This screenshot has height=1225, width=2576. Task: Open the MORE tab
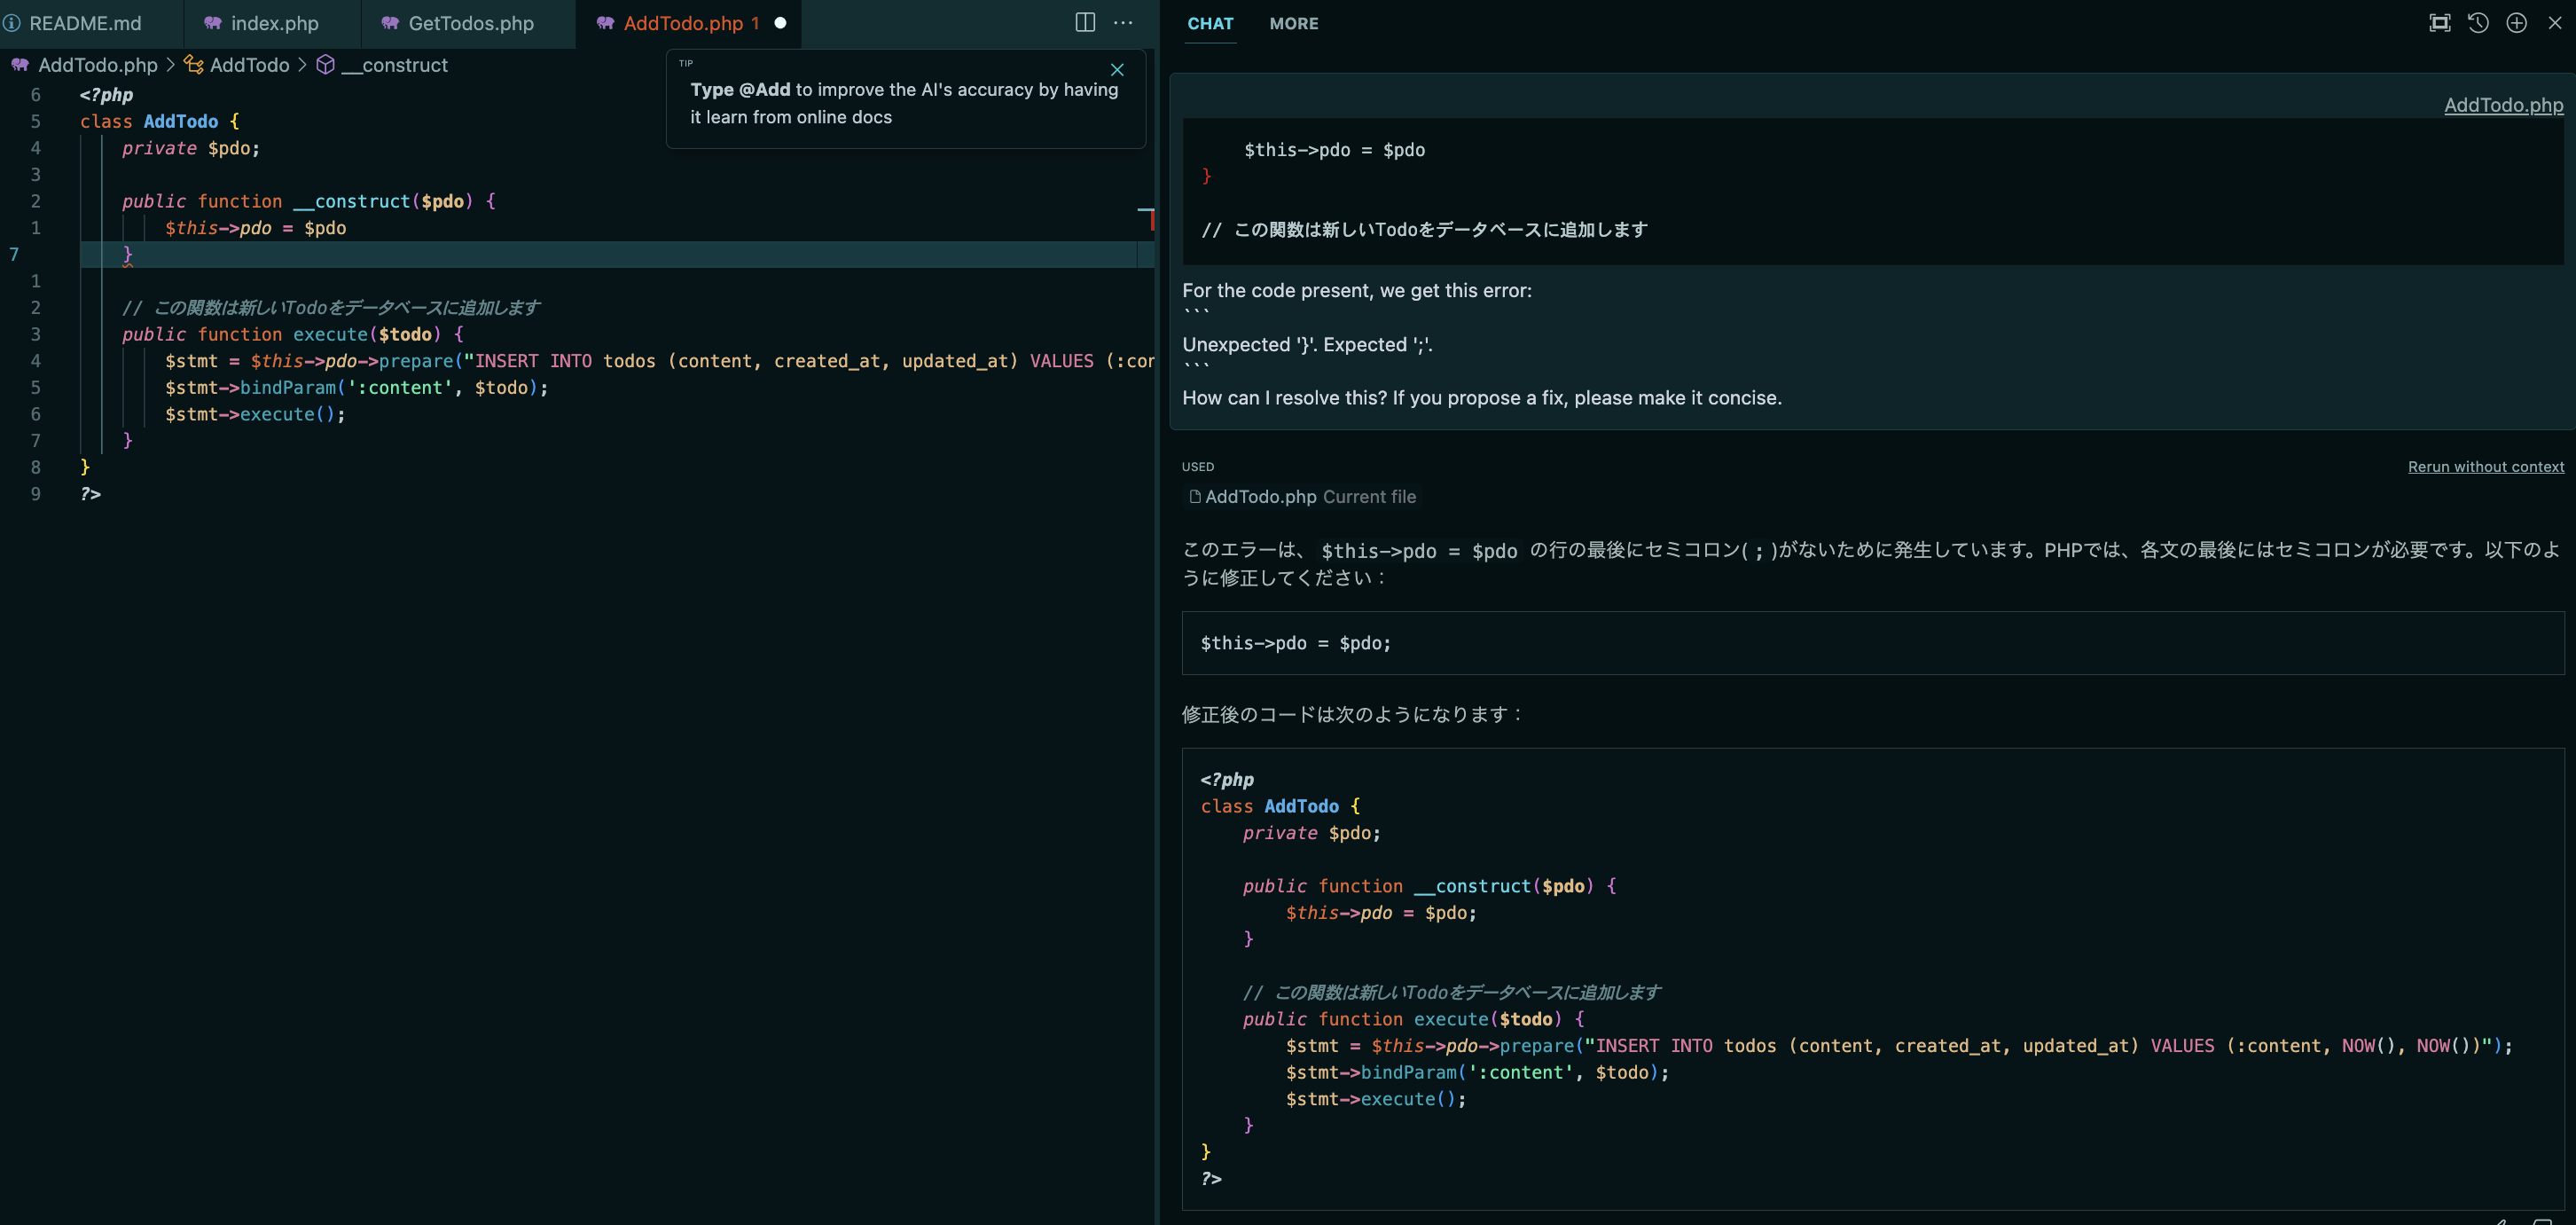coord(1294,24)
